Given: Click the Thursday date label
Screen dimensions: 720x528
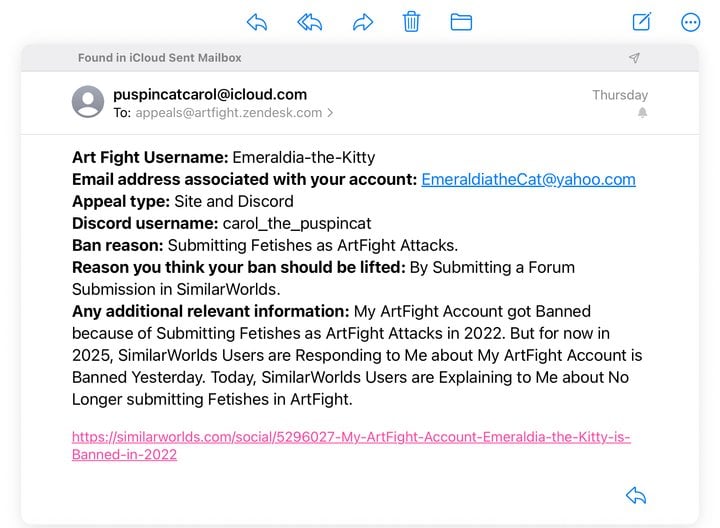Looking at the screenshot, I should 620,95.
